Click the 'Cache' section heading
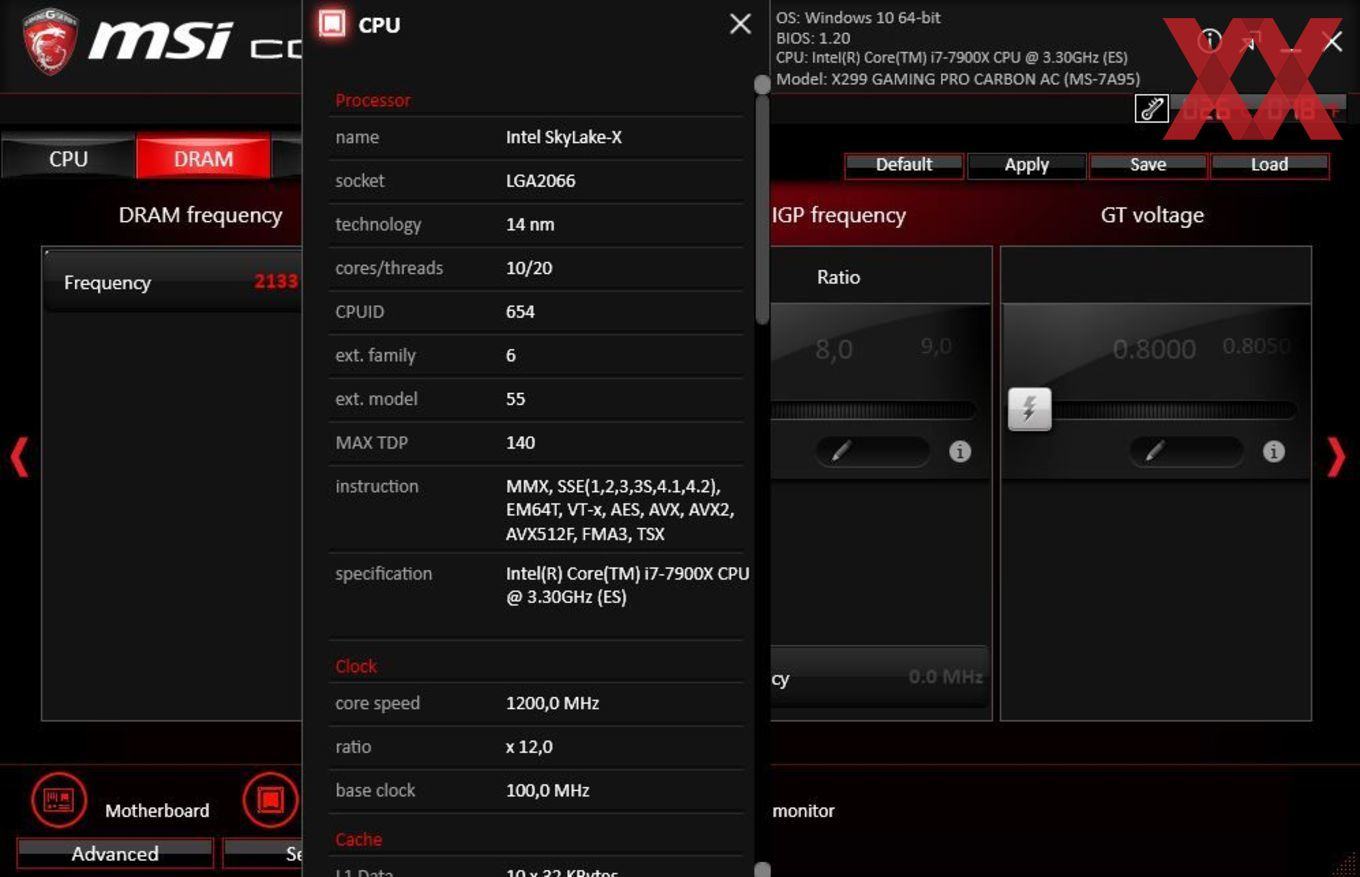The height and width of the screenshot is (877, 1360). [x=358, y=839]
